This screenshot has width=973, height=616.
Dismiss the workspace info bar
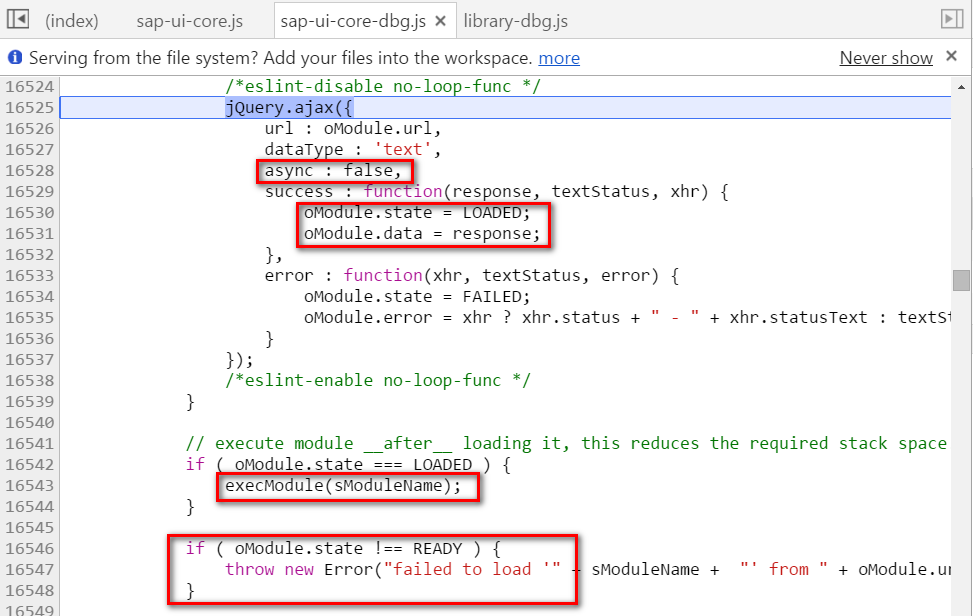coord(951,56)
